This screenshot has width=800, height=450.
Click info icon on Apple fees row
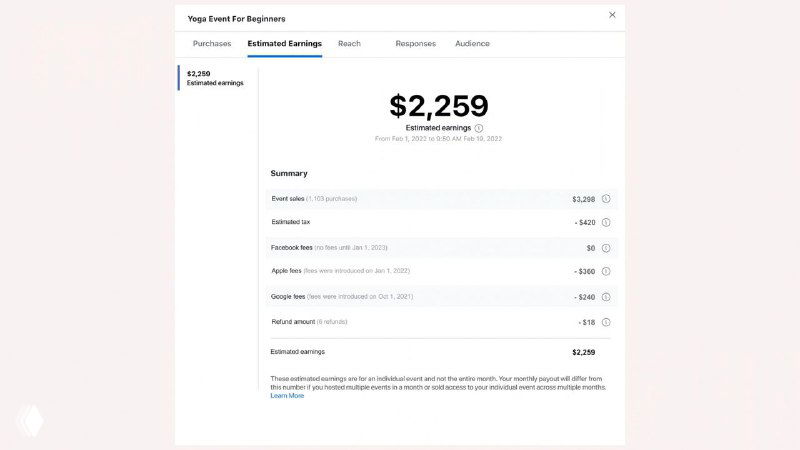point(606,271)
